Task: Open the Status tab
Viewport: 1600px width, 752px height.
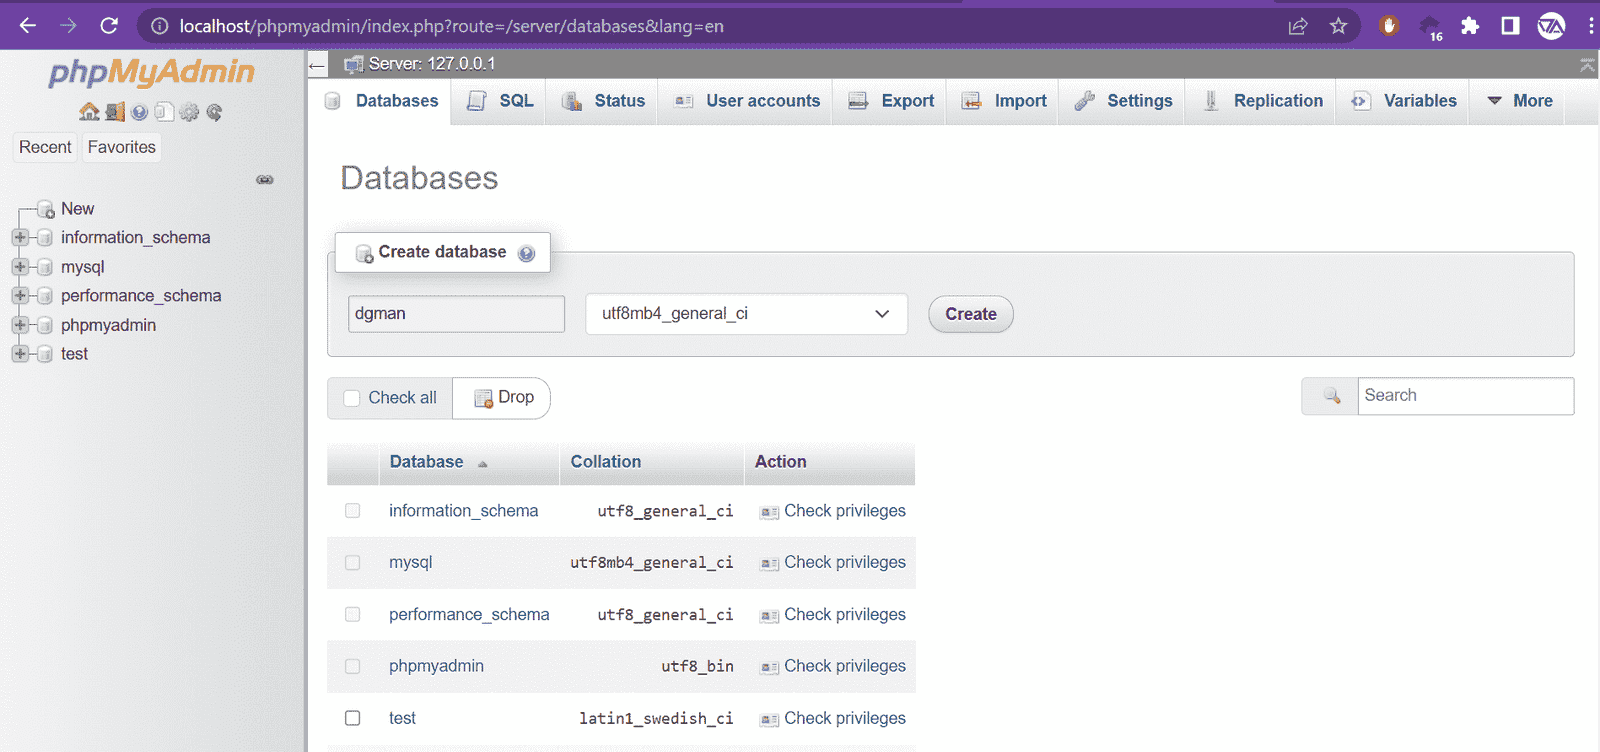Action: (602, 101)
